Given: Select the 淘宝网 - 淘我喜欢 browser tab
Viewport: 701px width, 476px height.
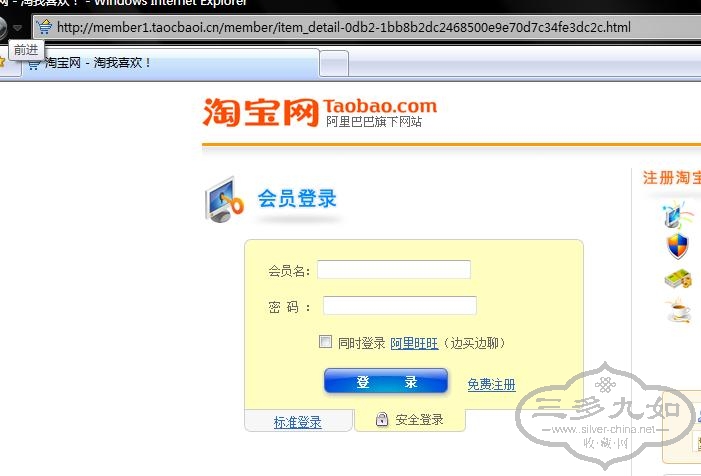Looking at the screenshot, I should tap(172, 63).
